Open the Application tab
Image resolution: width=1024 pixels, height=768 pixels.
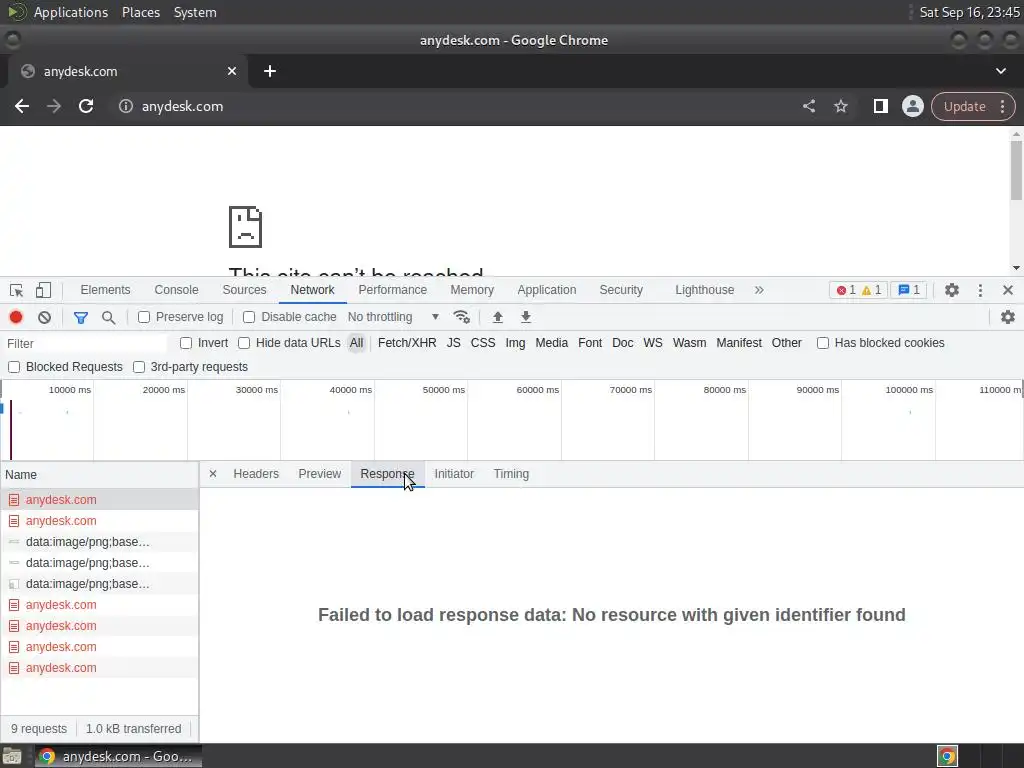pyautogui.click(x=547, y=291)
